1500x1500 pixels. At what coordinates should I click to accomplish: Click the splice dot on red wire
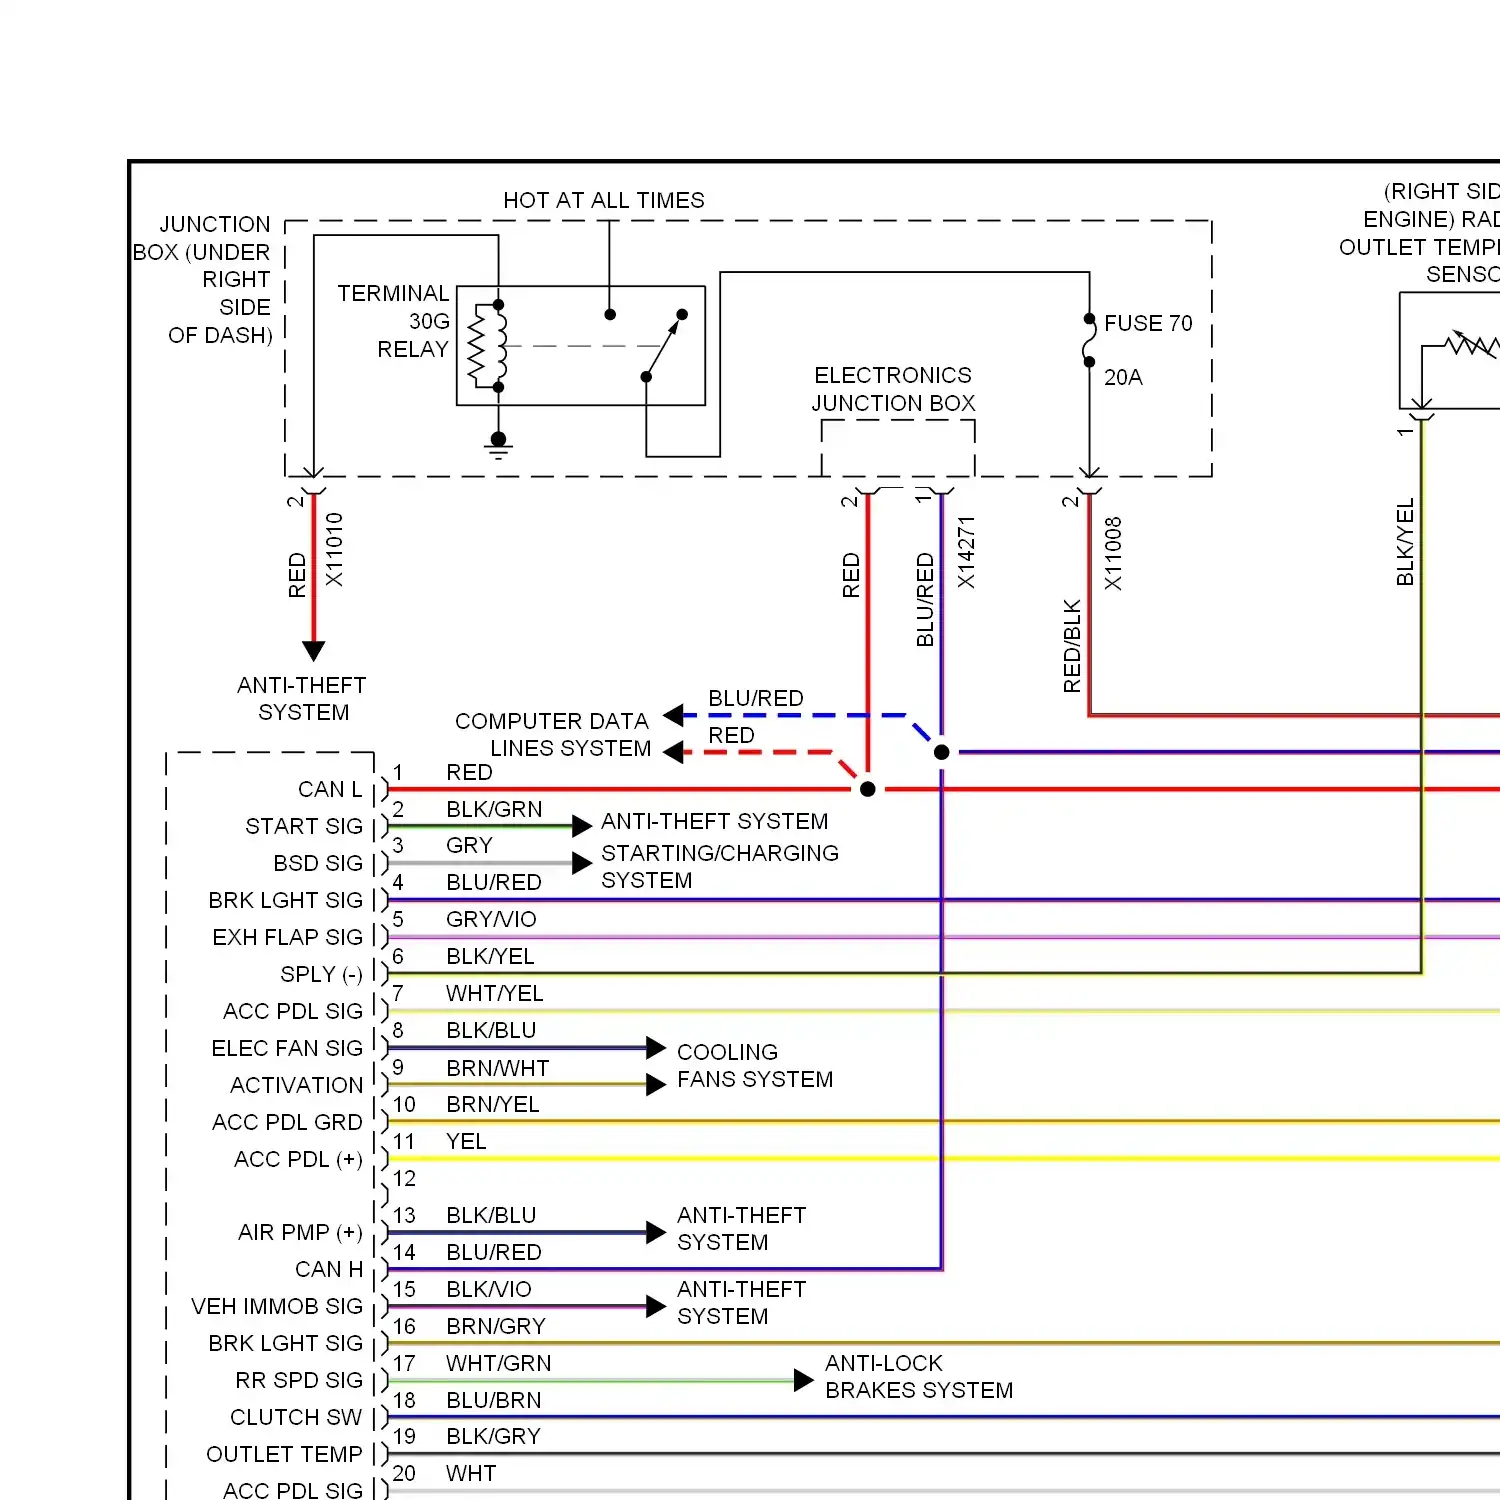(868, 789)
